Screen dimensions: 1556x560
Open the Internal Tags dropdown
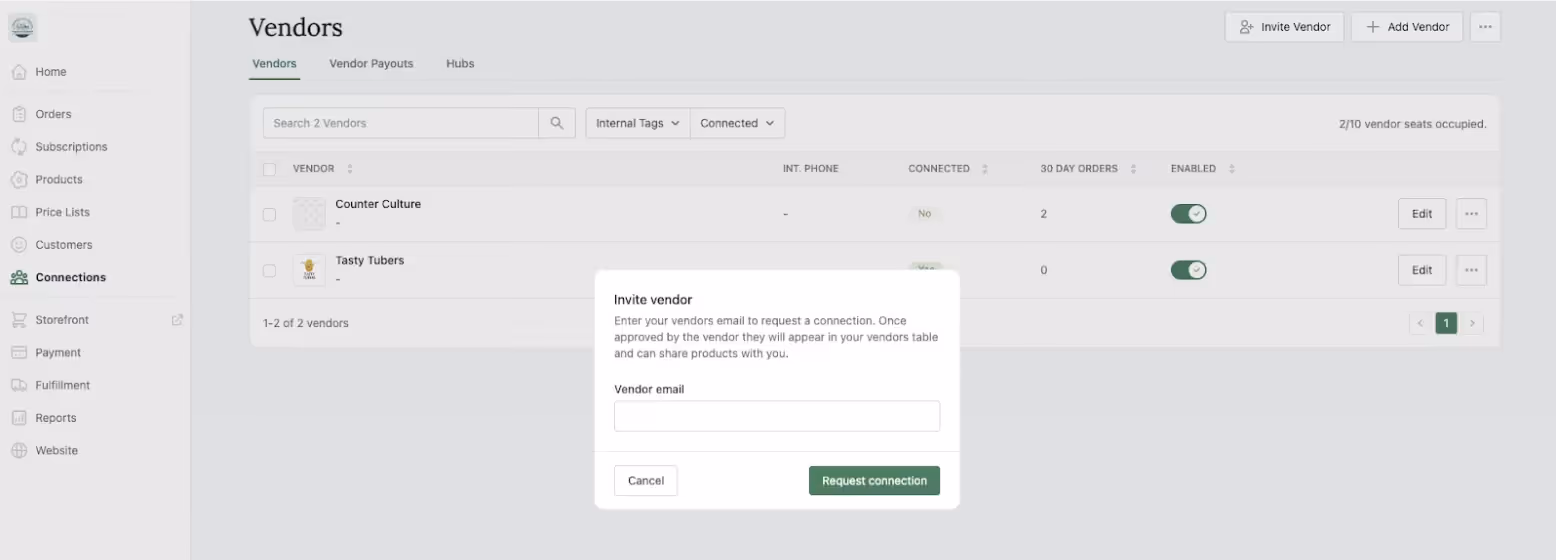pos(638,123)
